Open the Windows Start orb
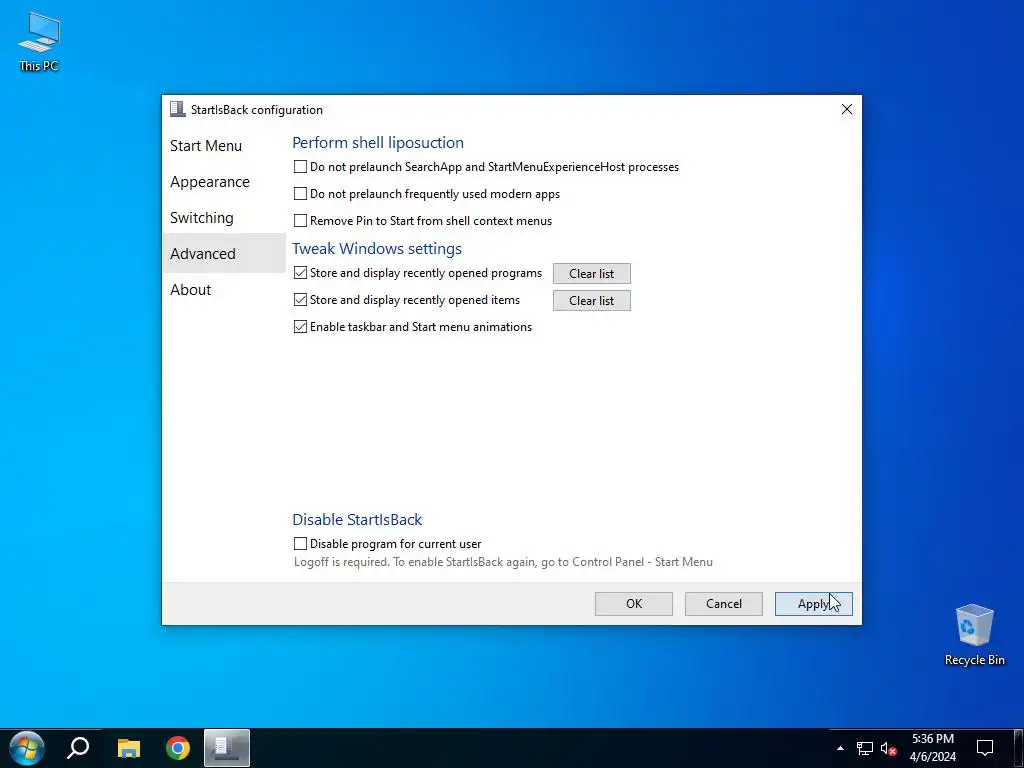 [x=27, y=748]
